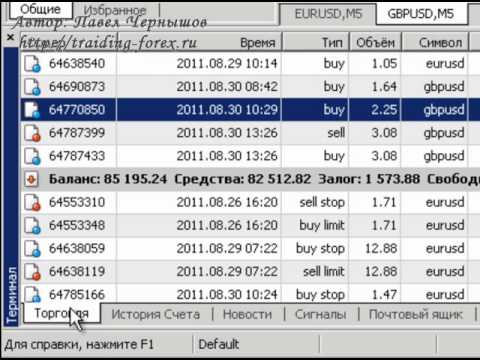Sort by the Тип column header
Screen dimensions: 480x360
point(315,42)
